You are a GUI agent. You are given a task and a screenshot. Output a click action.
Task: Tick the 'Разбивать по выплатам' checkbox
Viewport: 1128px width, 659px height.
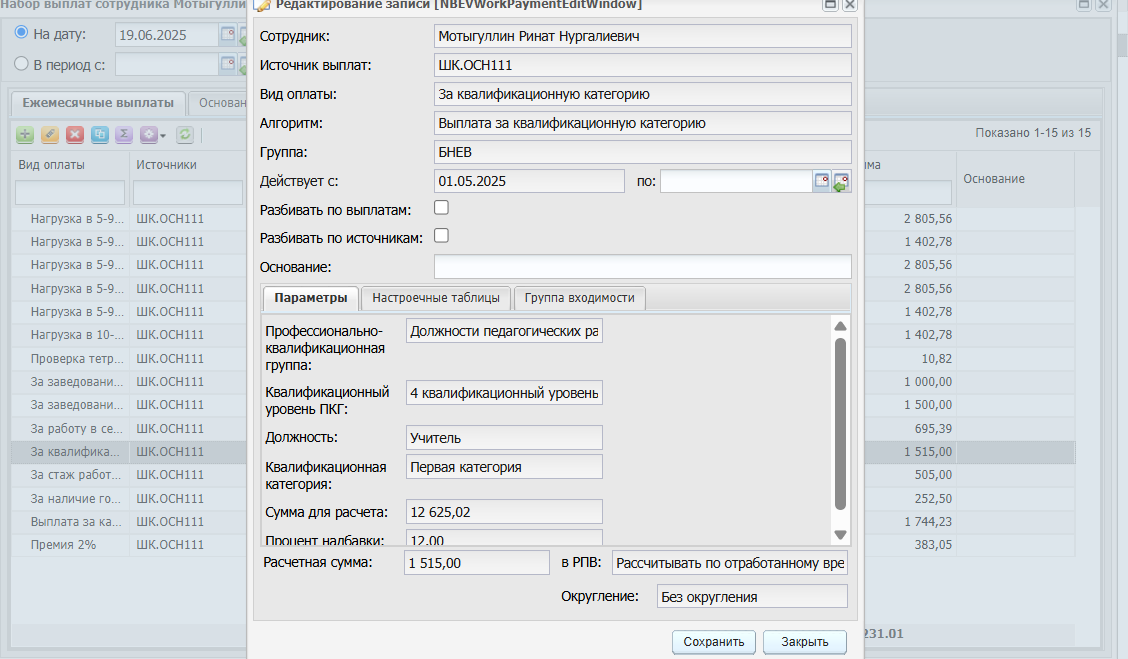pyautogui.click(x=442, y=207)
